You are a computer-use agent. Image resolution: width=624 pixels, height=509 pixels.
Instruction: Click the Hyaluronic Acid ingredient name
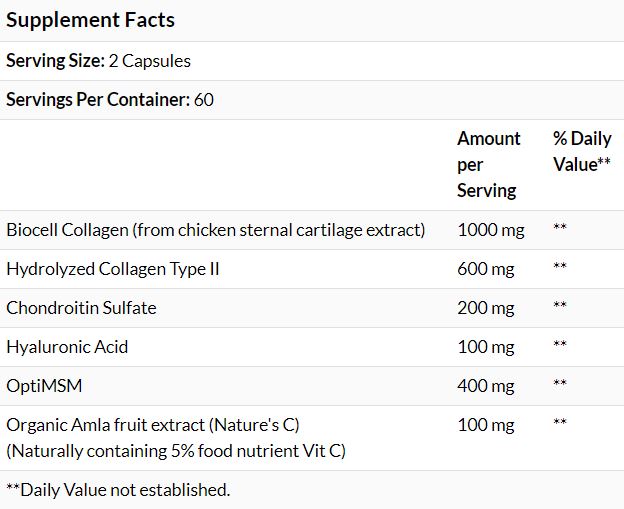coord(67,347)
